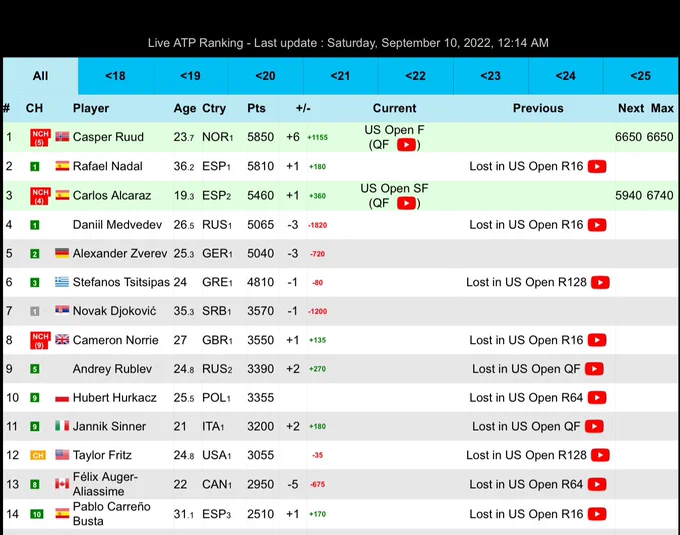Select the All tab
680x535 pixels.
(40, 76)
